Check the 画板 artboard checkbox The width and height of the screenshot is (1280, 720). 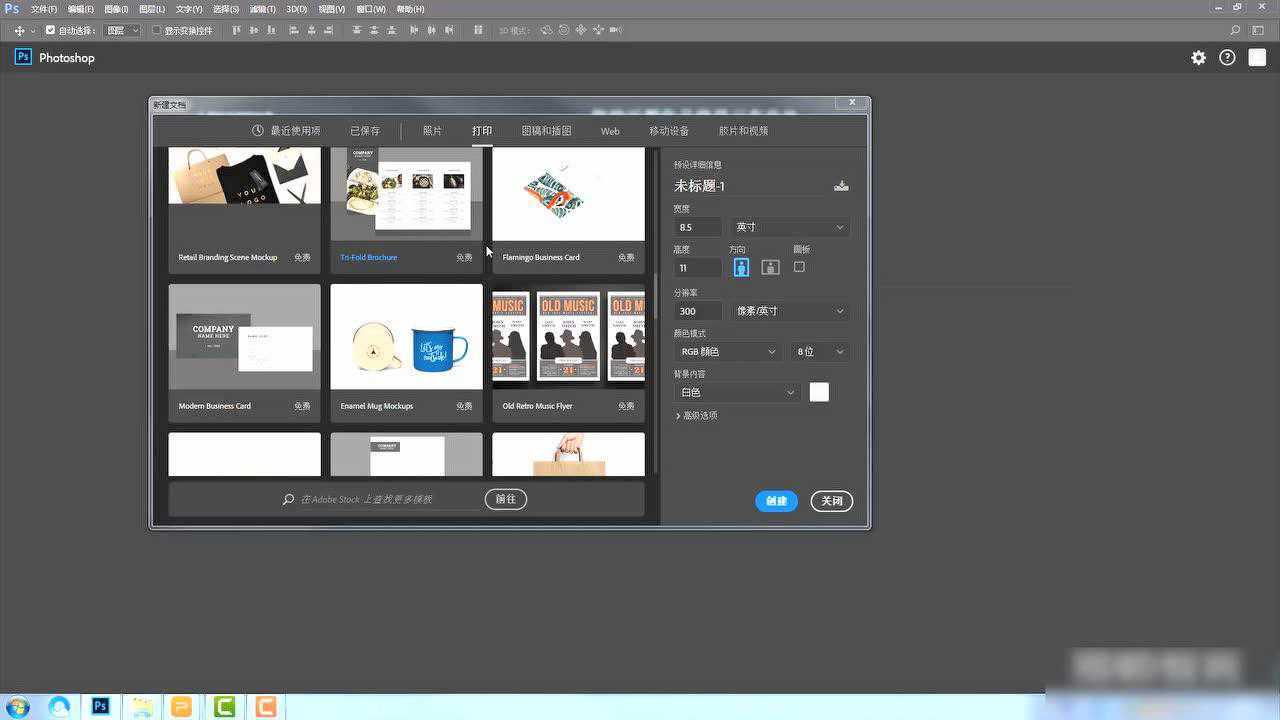[x=799, y=267]
